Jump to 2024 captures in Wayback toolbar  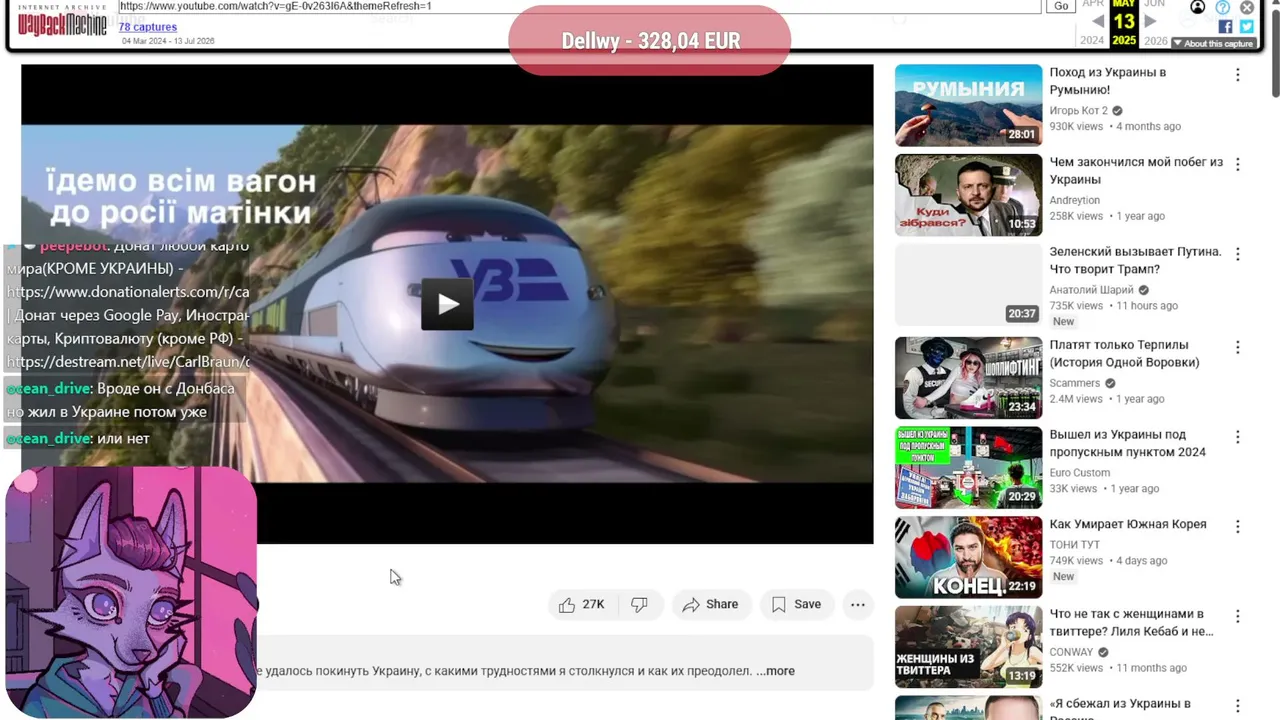click(x=1093, y=41)
